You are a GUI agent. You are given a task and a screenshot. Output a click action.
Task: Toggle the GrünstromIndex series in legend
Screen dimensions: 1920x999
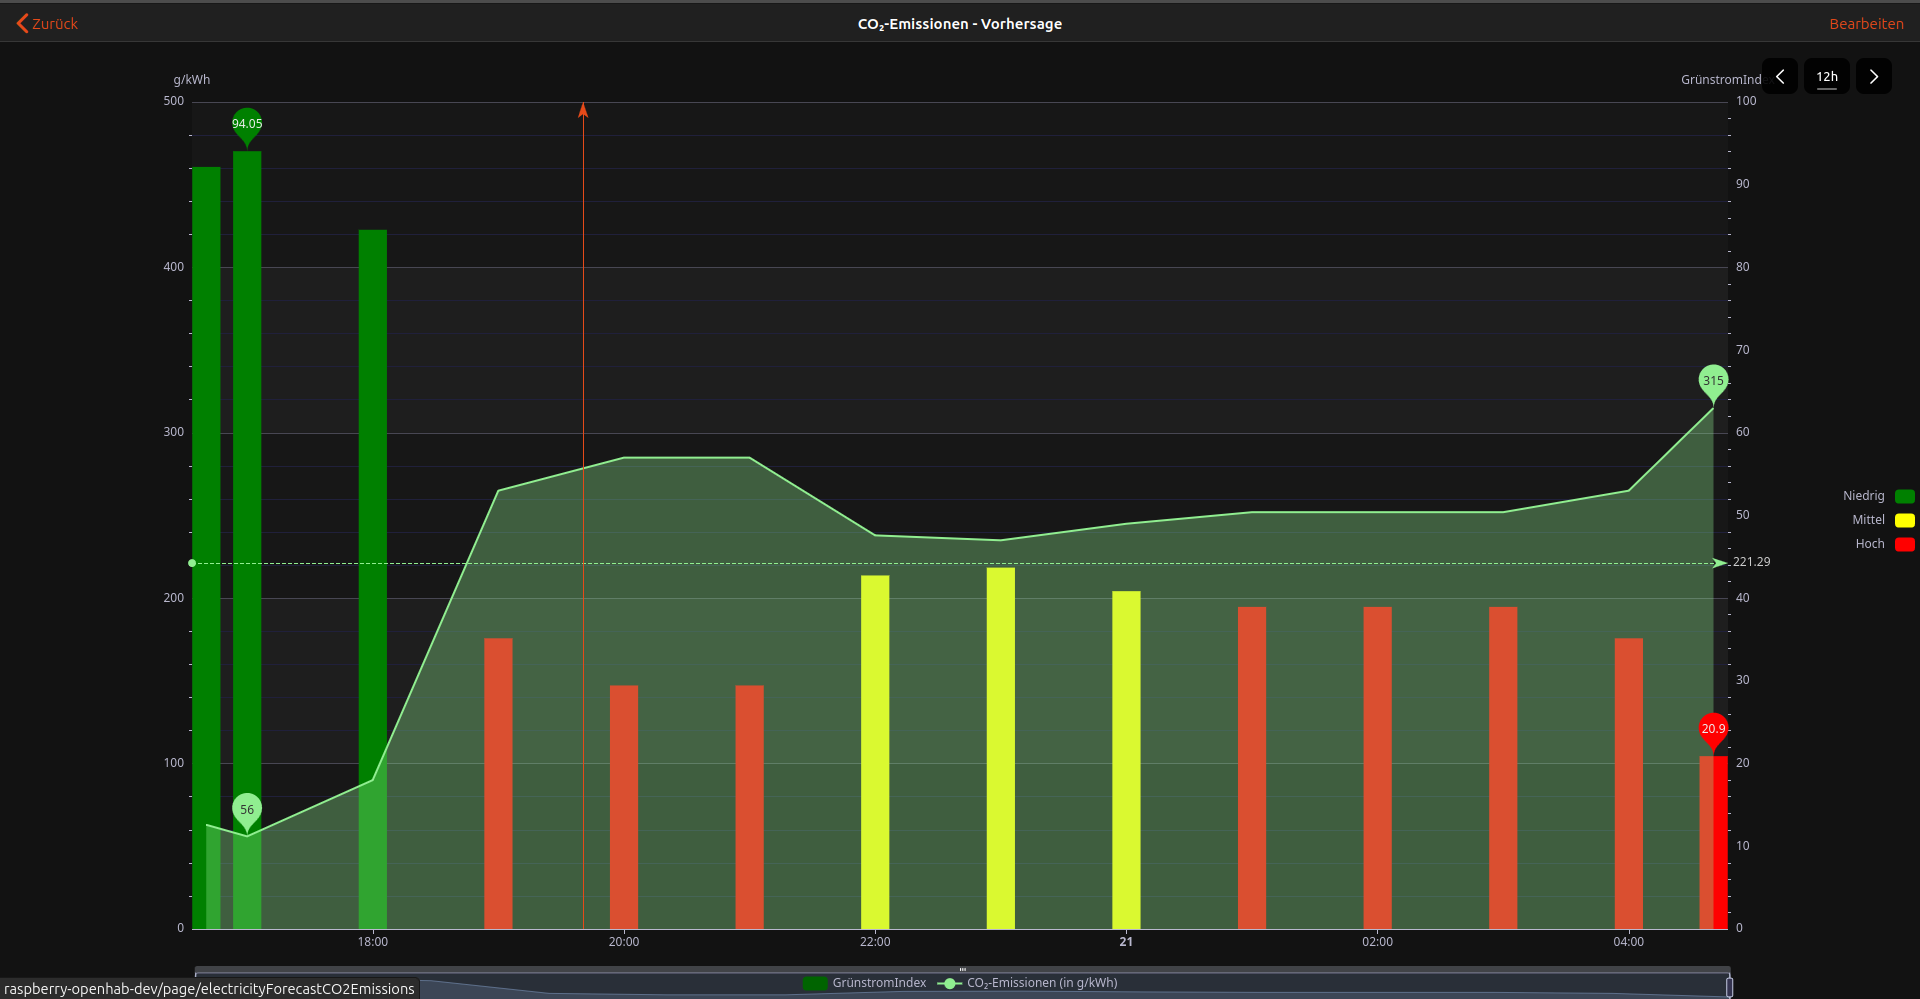tap(865, 983)
